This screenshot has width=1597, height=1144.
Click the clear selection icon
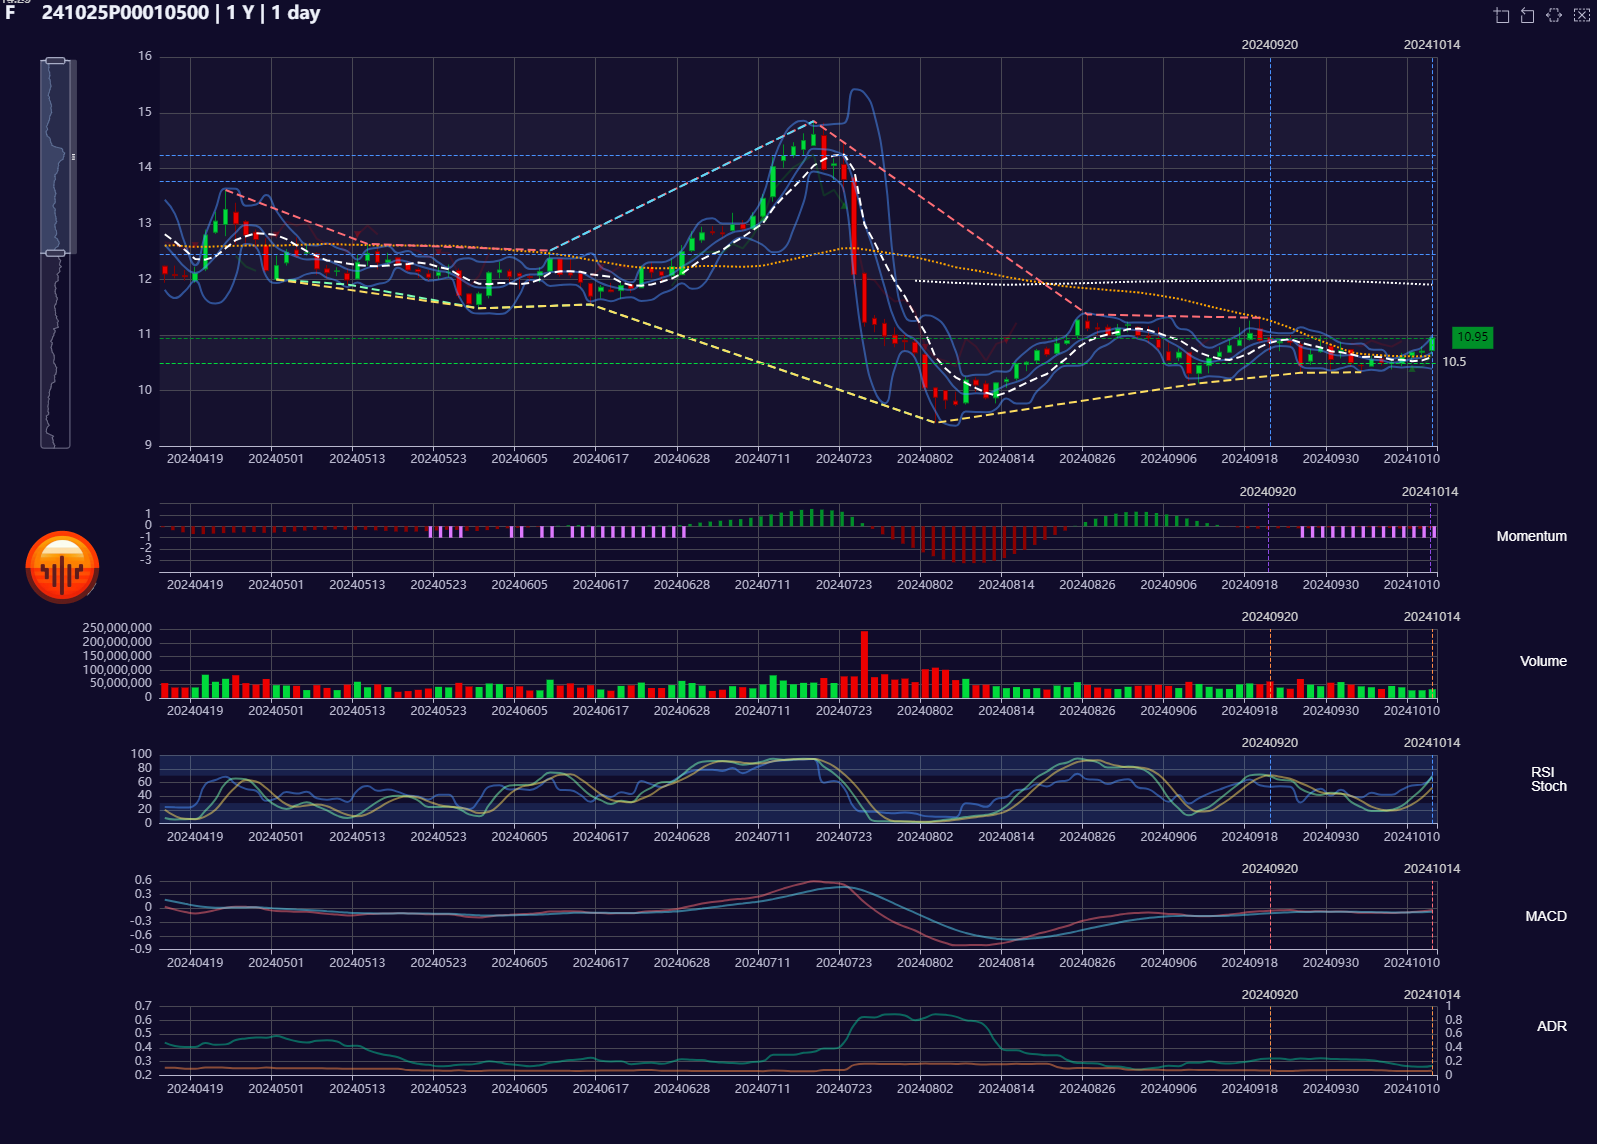pos(1581,15)
